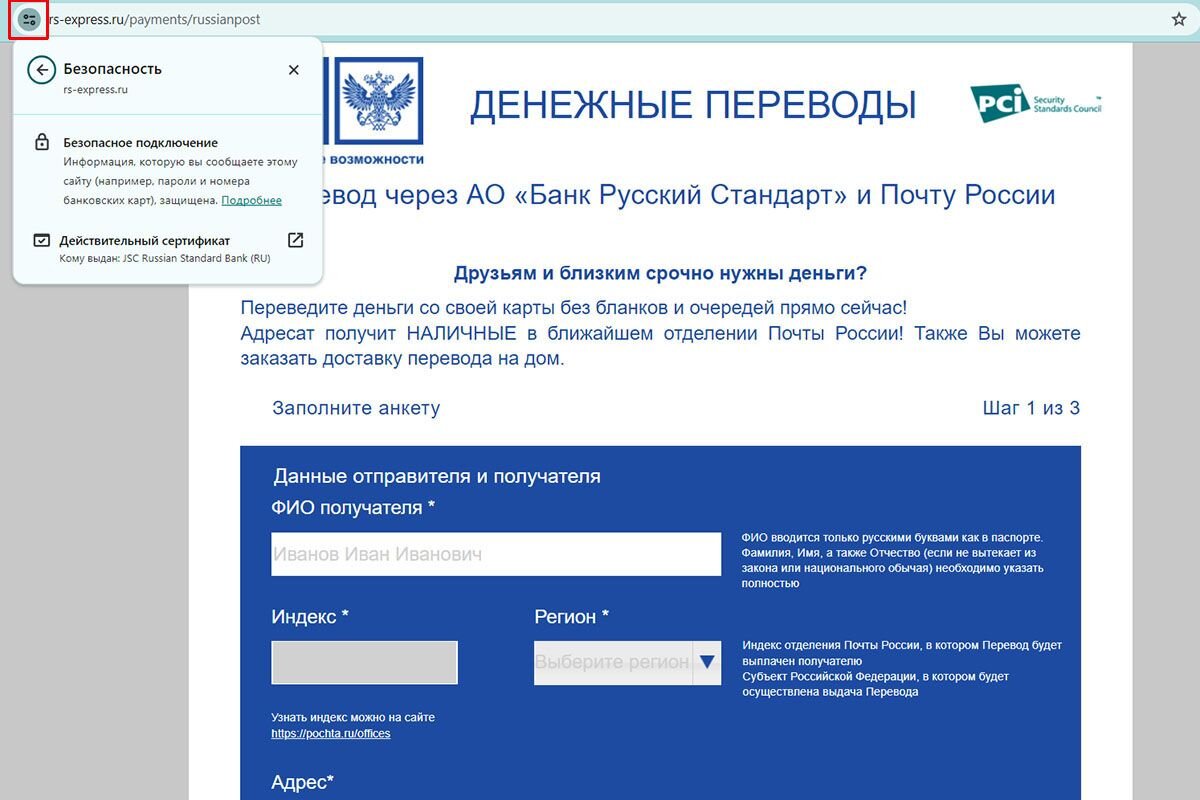The height and width of the screenshot is (800, 1200).
Task: Open the Выберите регион dropdown
Action: (x=615, y=662)
